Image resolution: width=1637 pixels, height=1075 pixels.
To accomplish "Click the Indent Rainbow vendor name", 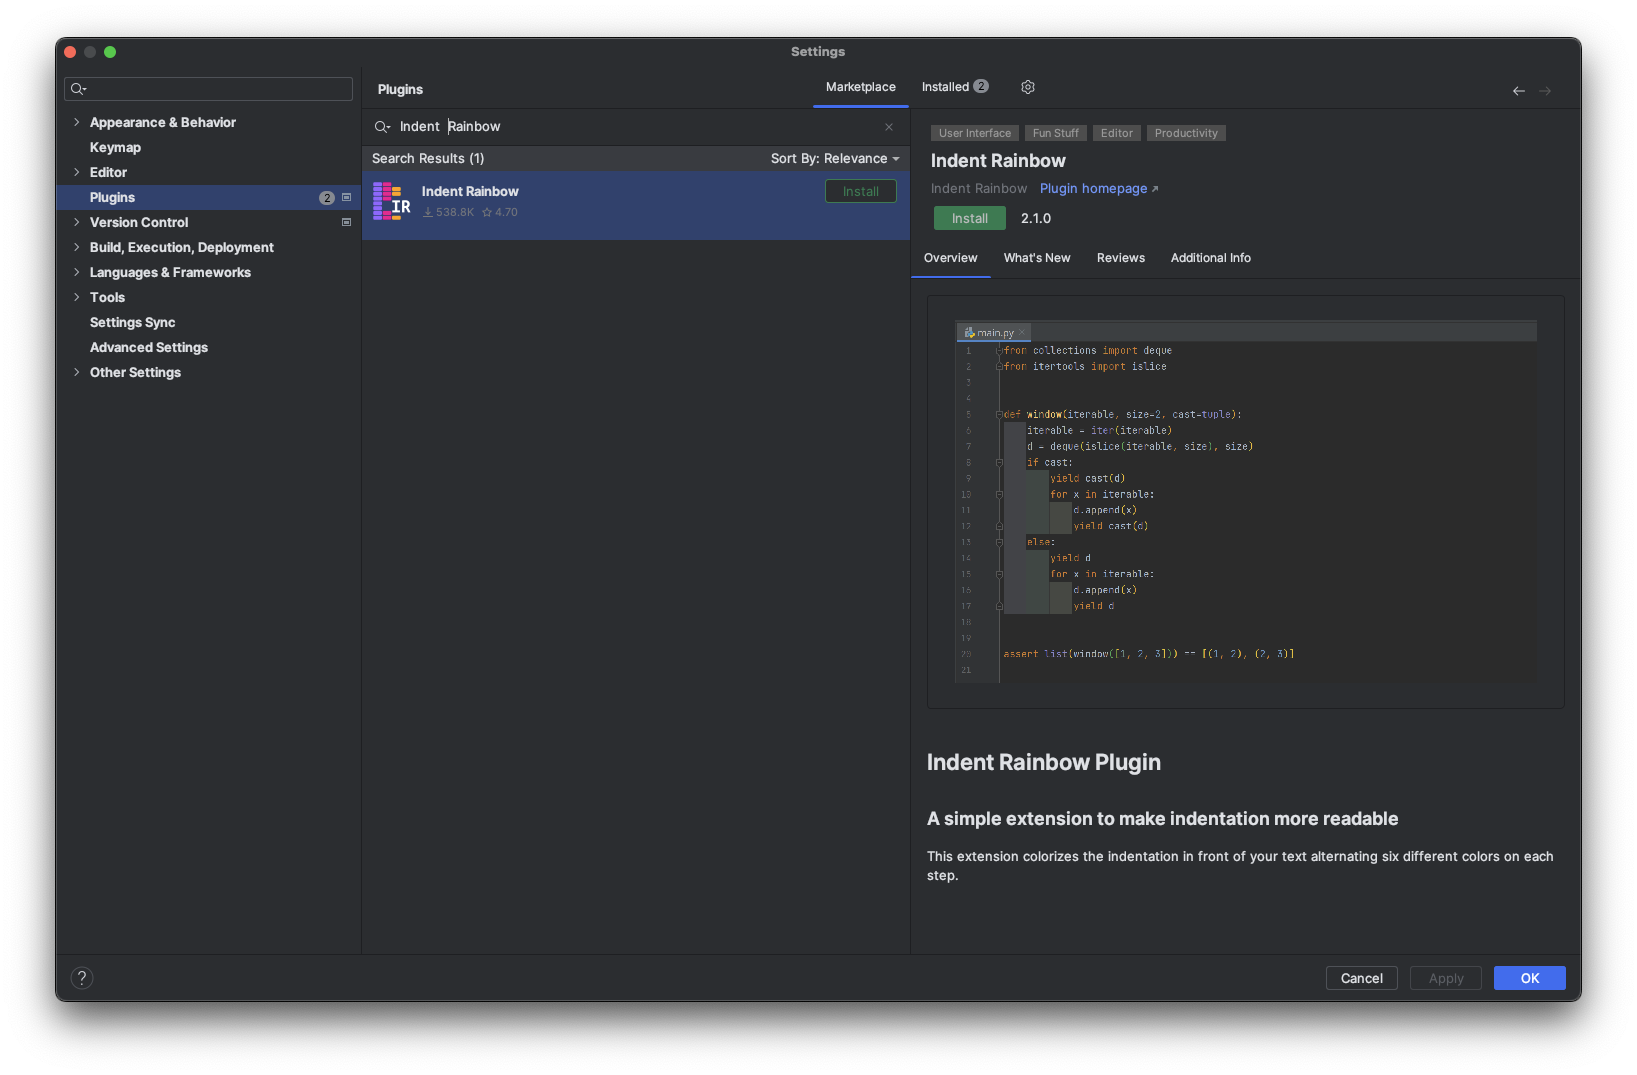I will tap(979, 189).
